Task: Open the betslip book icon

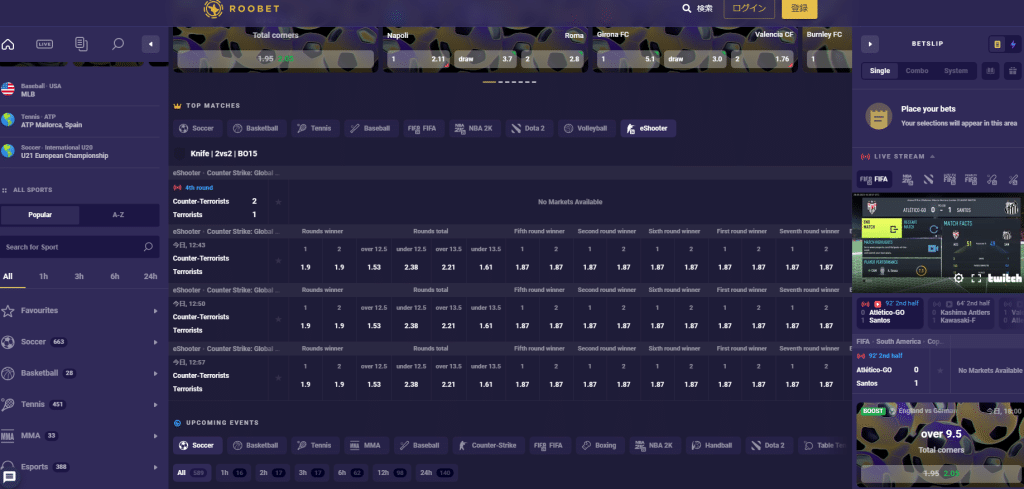Action: tap(990, 71)
